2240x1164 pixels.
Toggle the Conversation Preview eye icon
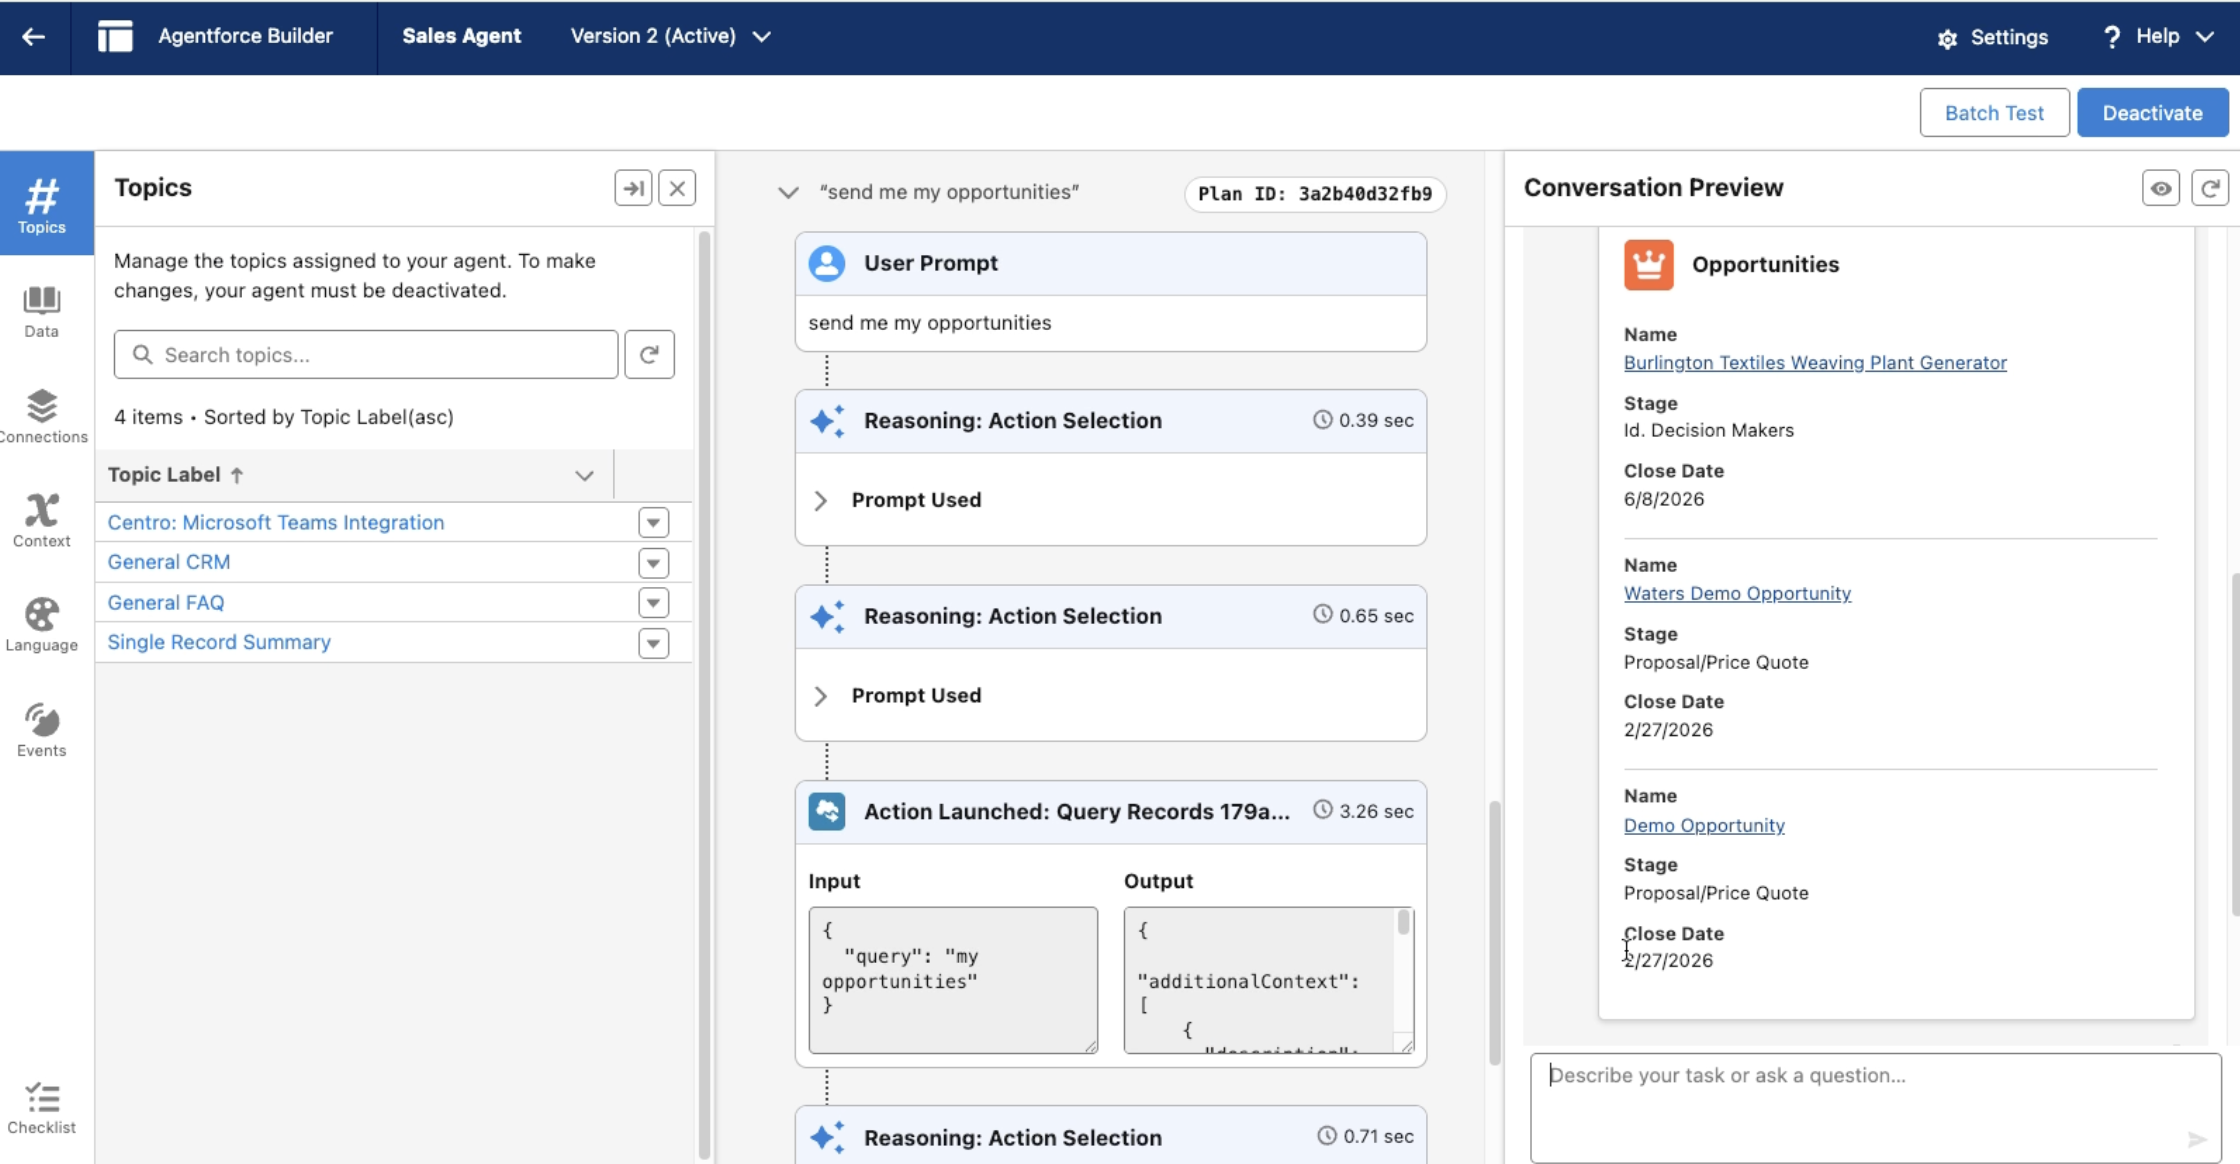(2160, 188)
